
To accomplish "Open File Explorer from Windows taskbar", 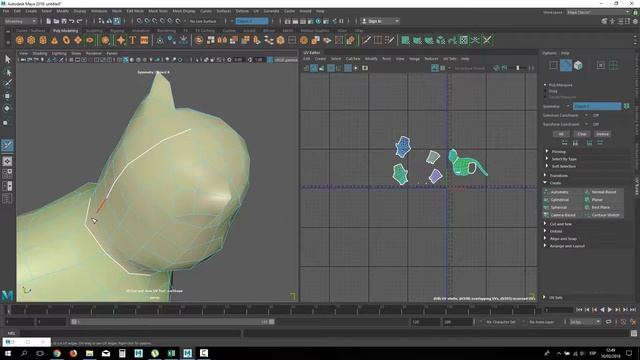I will coord(89,353).
